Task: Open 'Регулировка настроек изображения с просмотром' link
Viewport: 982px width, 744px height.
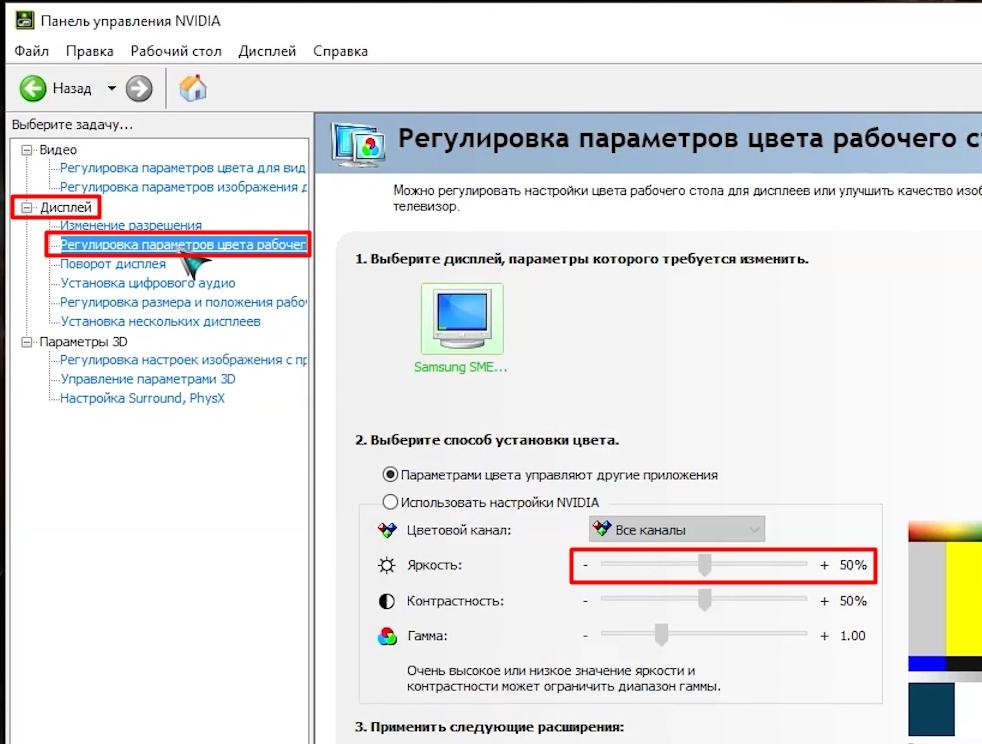Action: click(183, 360)
